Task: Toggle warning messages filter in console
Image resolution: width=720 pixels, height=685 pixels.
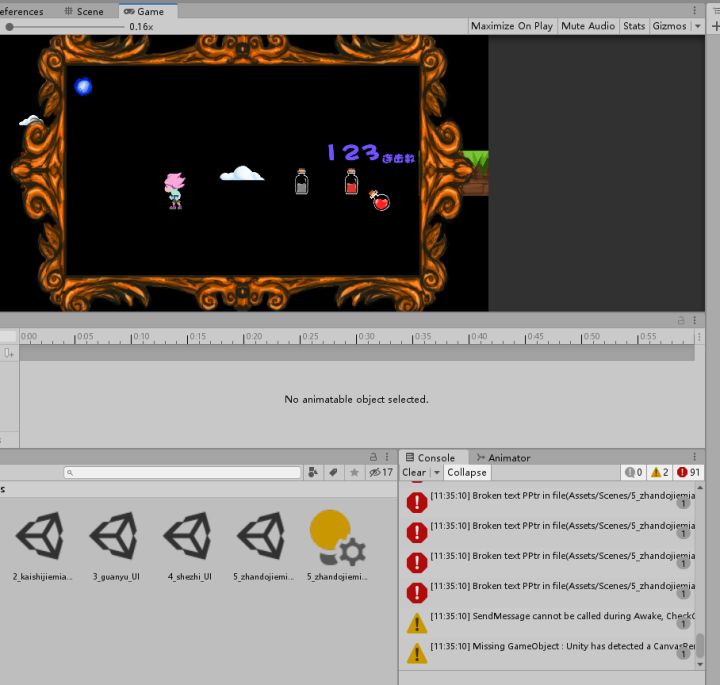Action: coord(659,472)
